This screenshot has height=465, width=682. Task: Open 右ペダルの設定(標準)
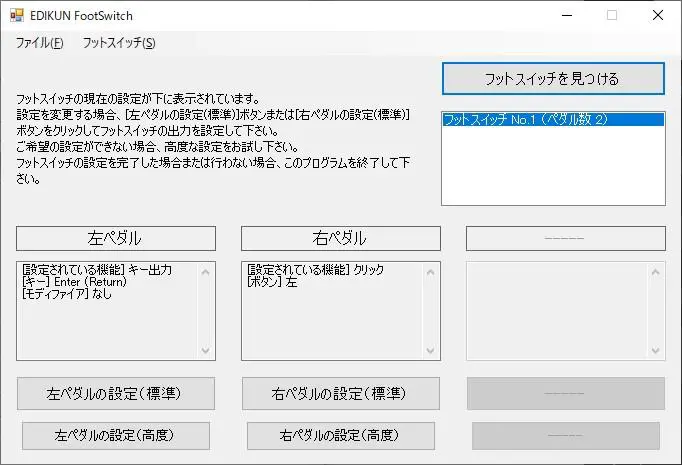tap(341, 394)
